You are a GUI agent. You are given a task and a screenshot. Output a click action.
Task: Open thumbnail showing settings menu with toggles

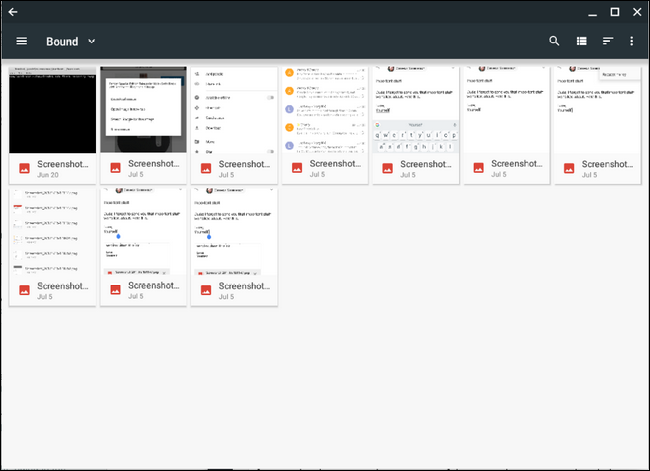click(x=234, y=110)
